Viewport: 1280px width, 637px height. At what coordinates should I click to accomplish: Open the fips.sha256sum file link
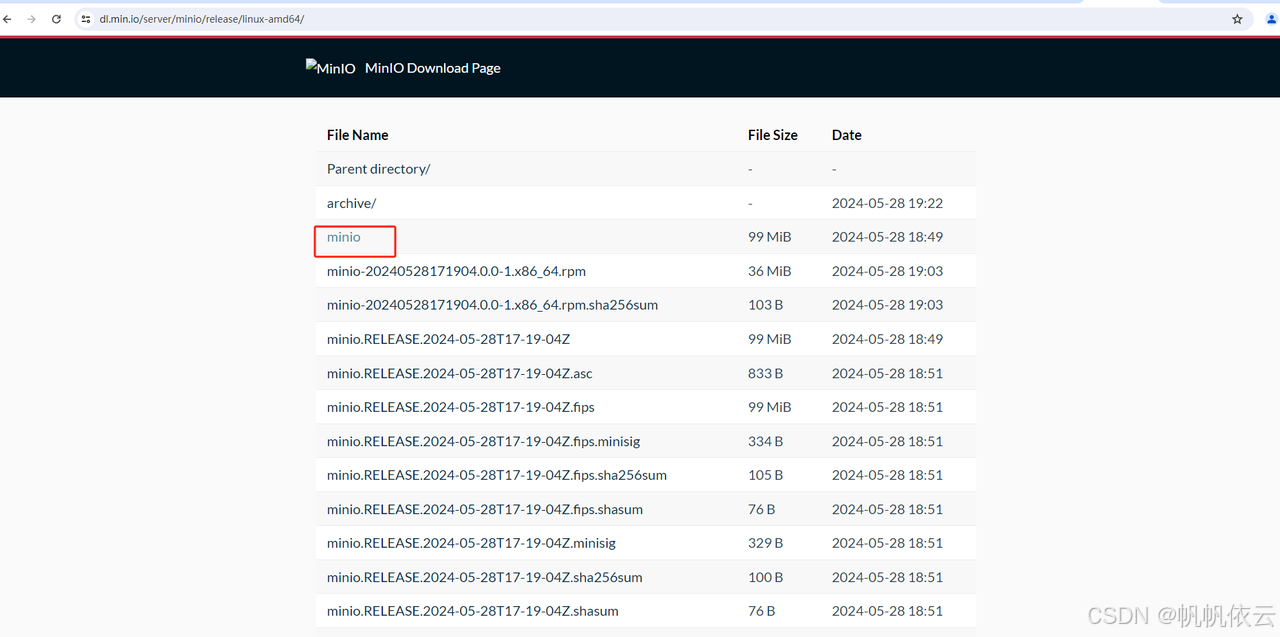(x=497, y=475)
